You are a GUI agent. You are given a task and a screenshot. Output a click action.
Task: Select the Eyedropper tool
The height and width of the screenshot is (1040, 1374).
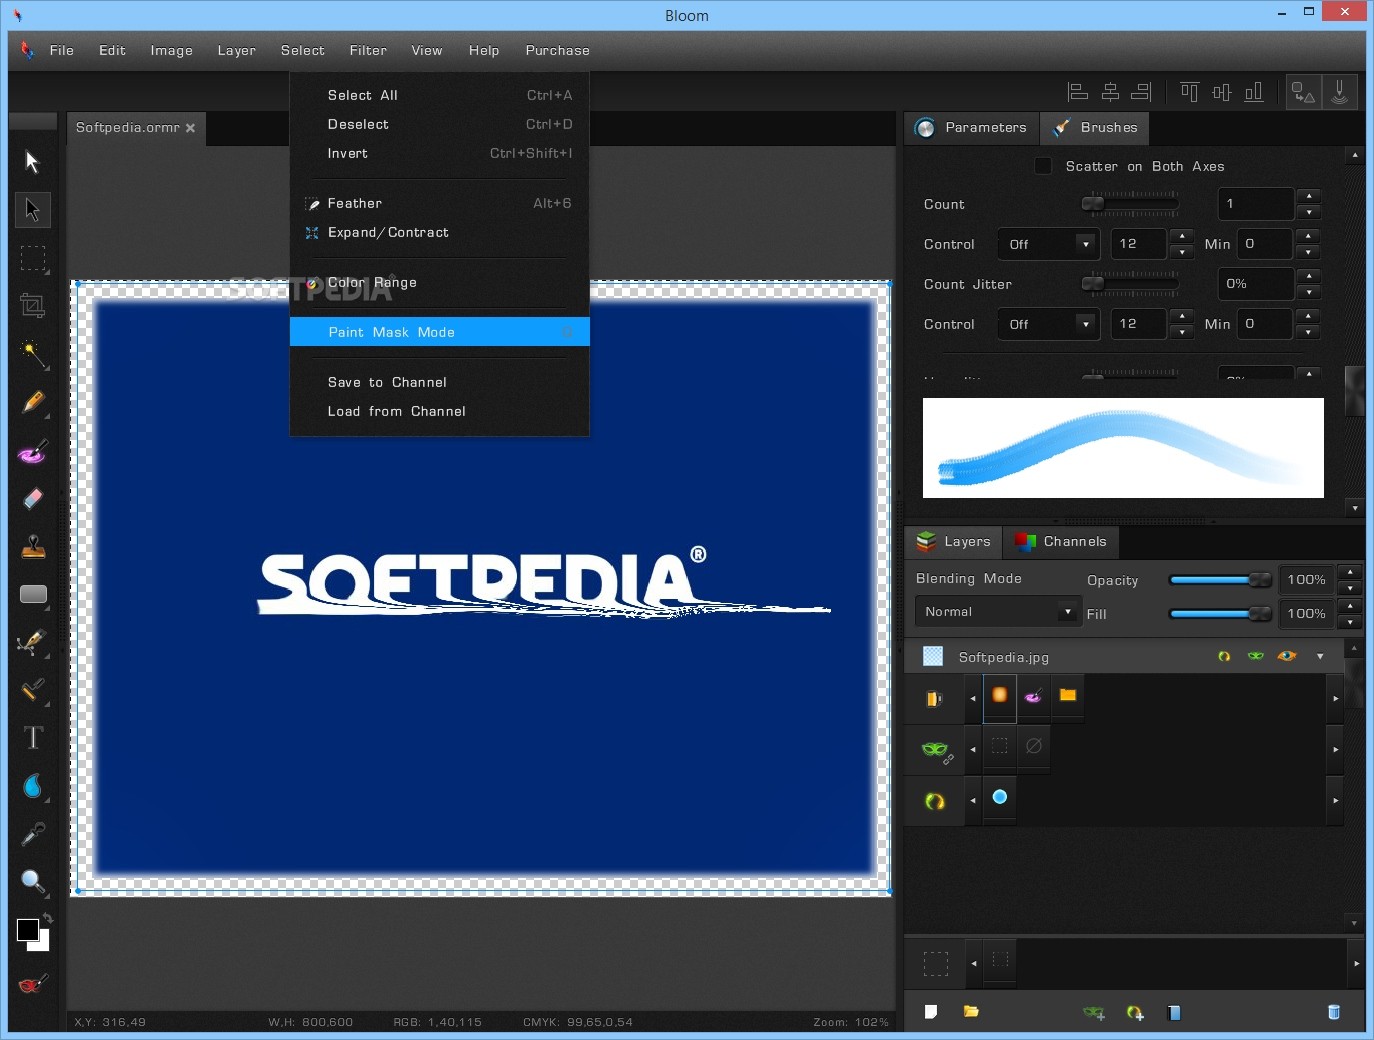(x=33, y=833)
